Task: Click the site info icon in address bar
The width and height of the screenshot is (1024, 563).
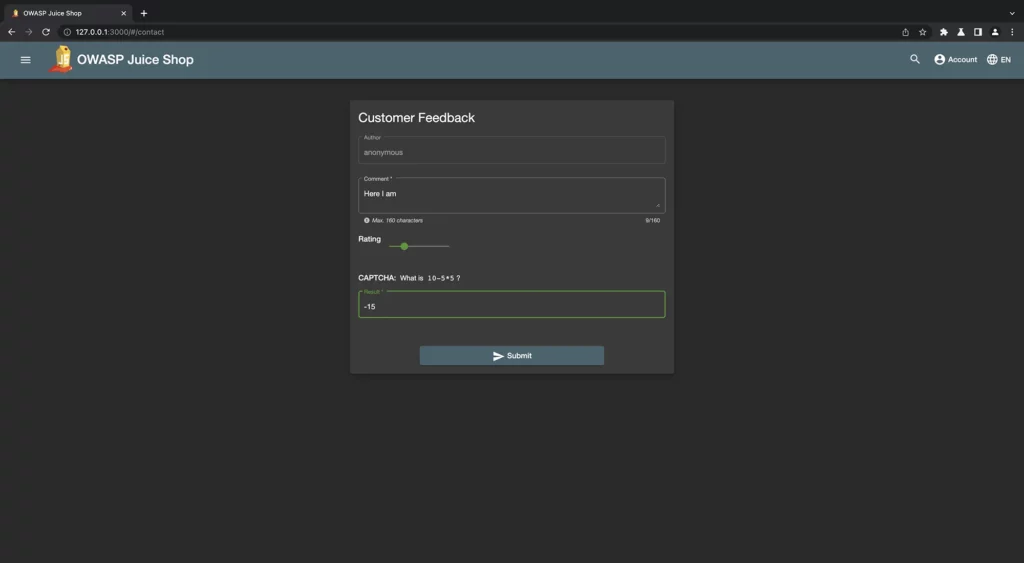Action: (67, 31)
